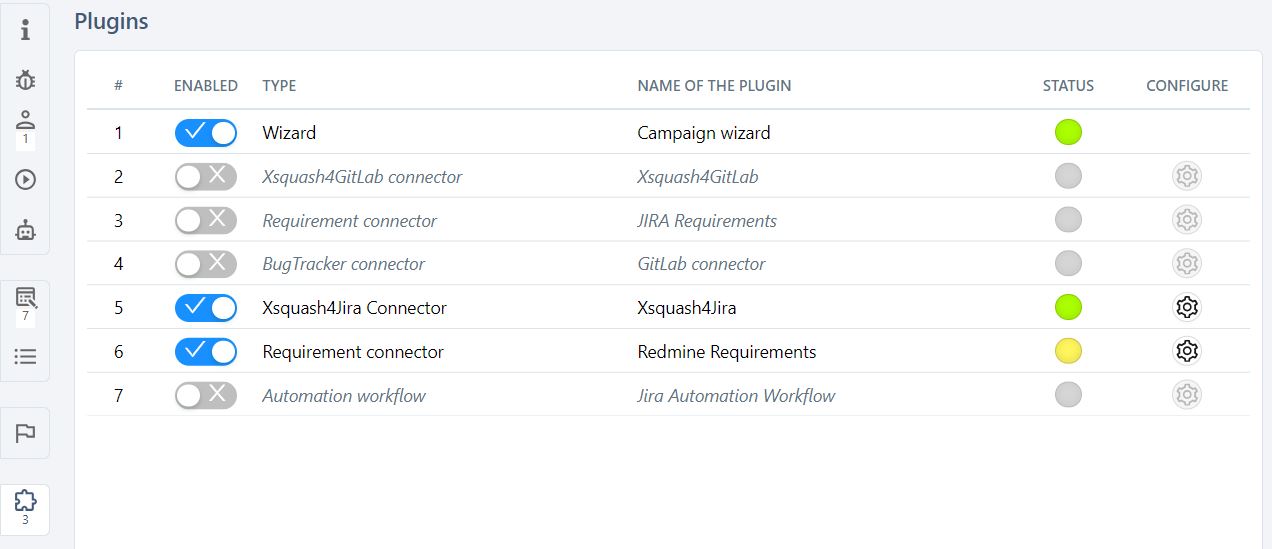Click the yellow status indicator for Redmine

point(1068,351)
